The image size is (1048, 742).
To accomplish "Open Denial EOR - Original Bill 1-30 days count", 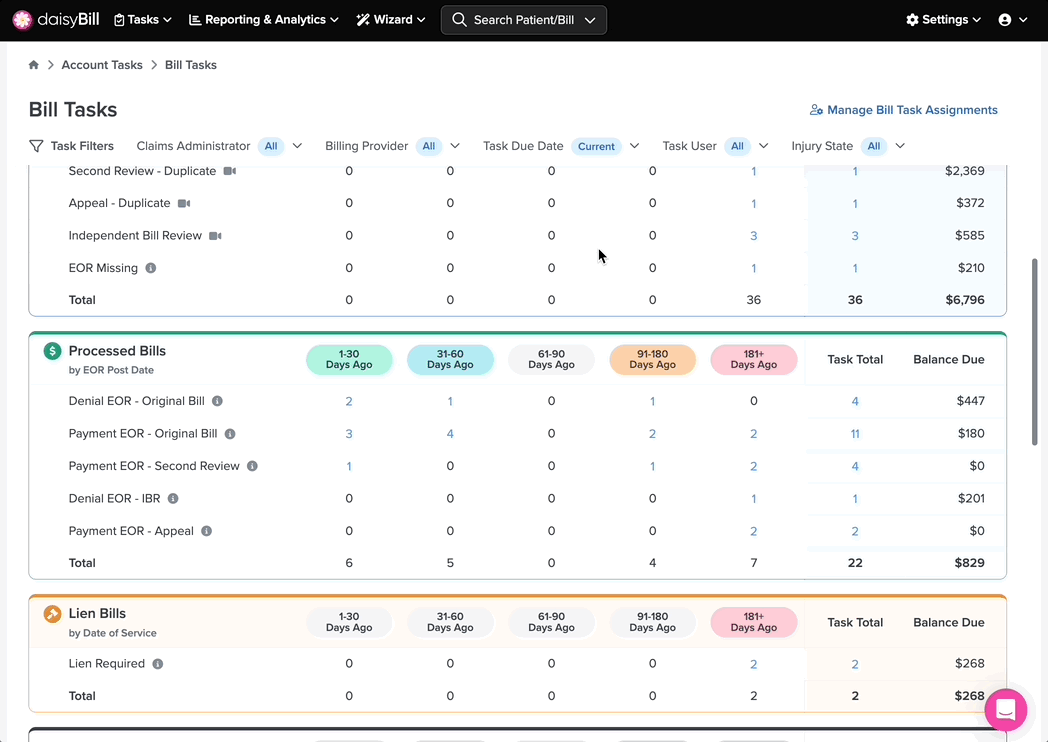I will [x=349, y=402].
